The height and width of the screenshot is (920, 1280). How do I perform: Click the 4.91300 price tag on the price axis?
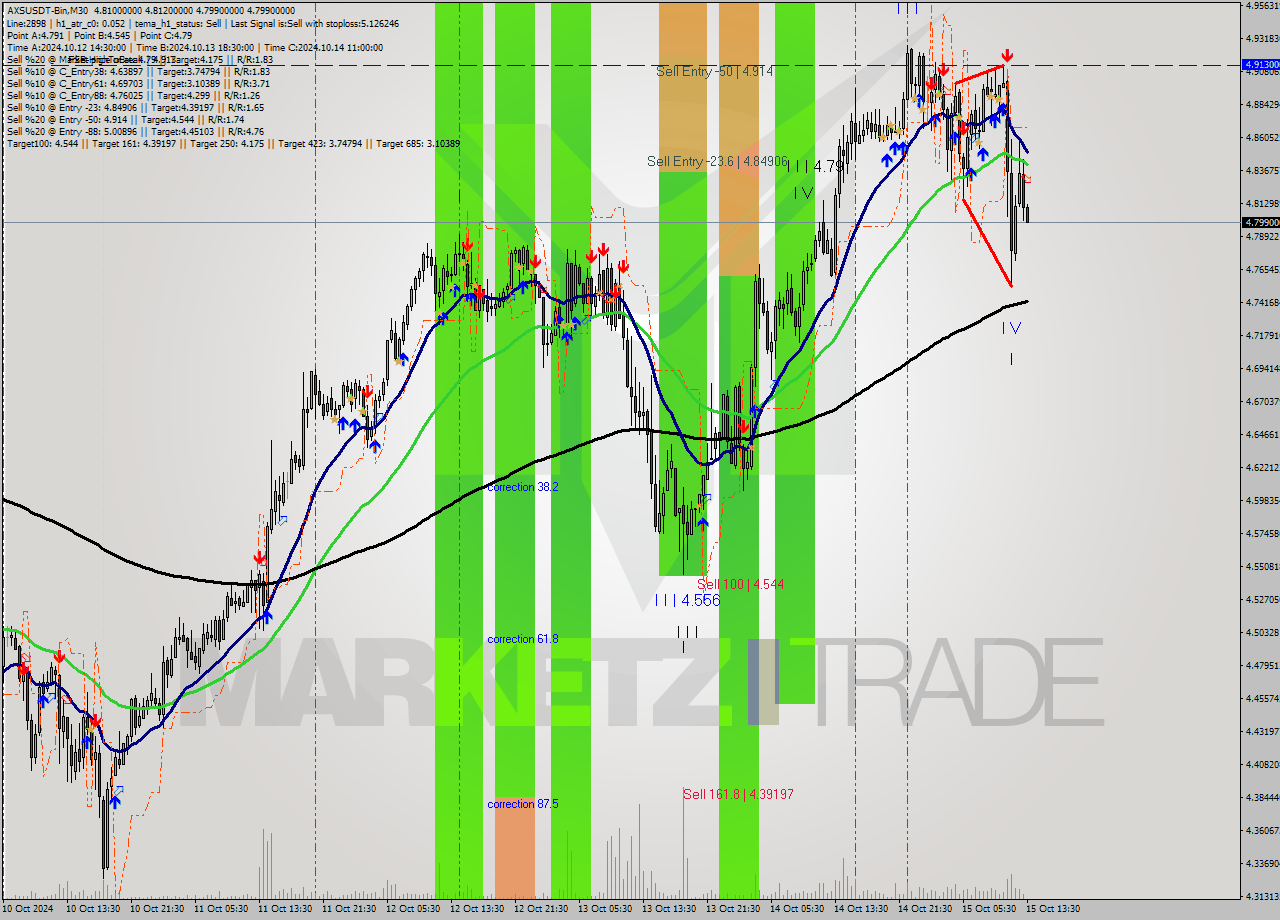pos(1260,64)
